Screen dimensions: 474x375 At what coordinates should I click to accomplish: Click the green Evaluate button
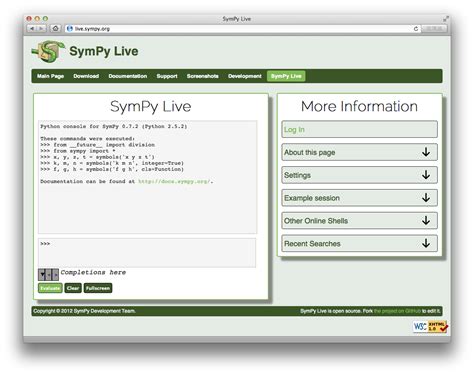click(50, 288)
